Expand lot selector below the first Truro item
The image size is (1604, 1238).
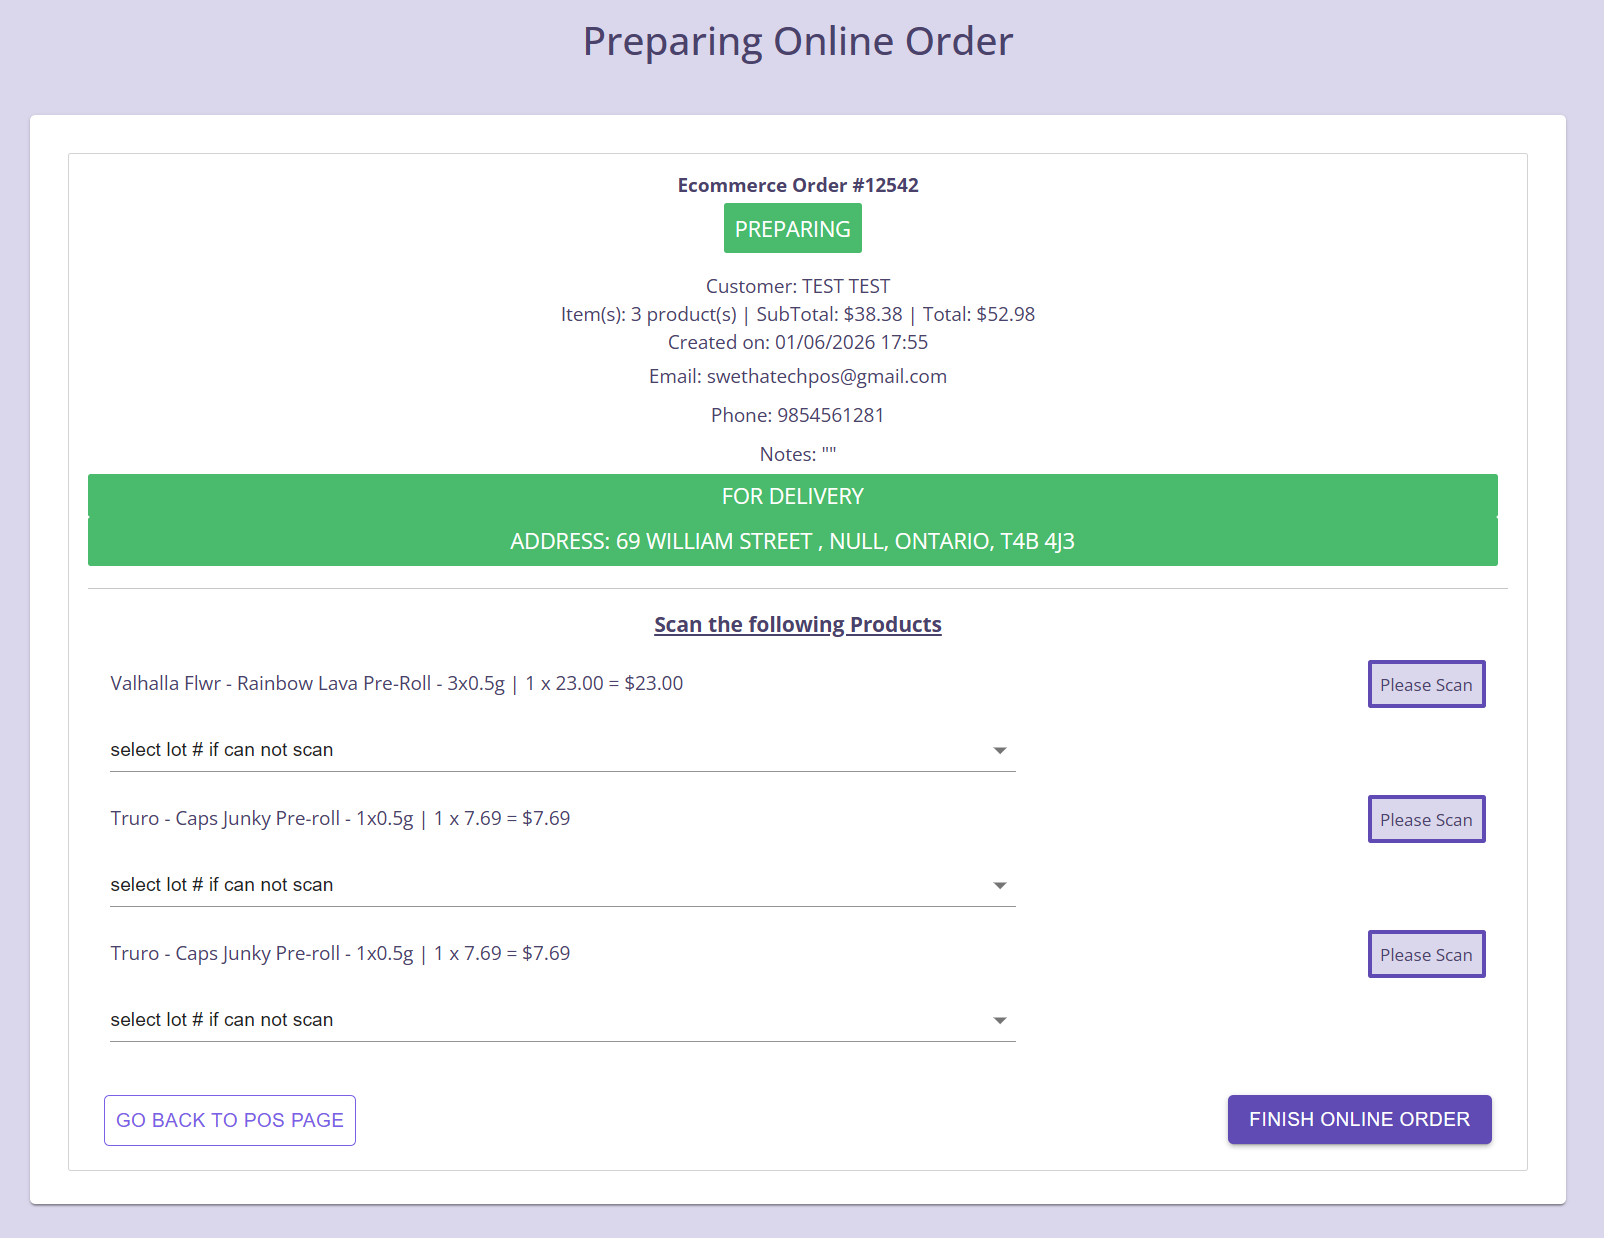(x=562, y=885)
